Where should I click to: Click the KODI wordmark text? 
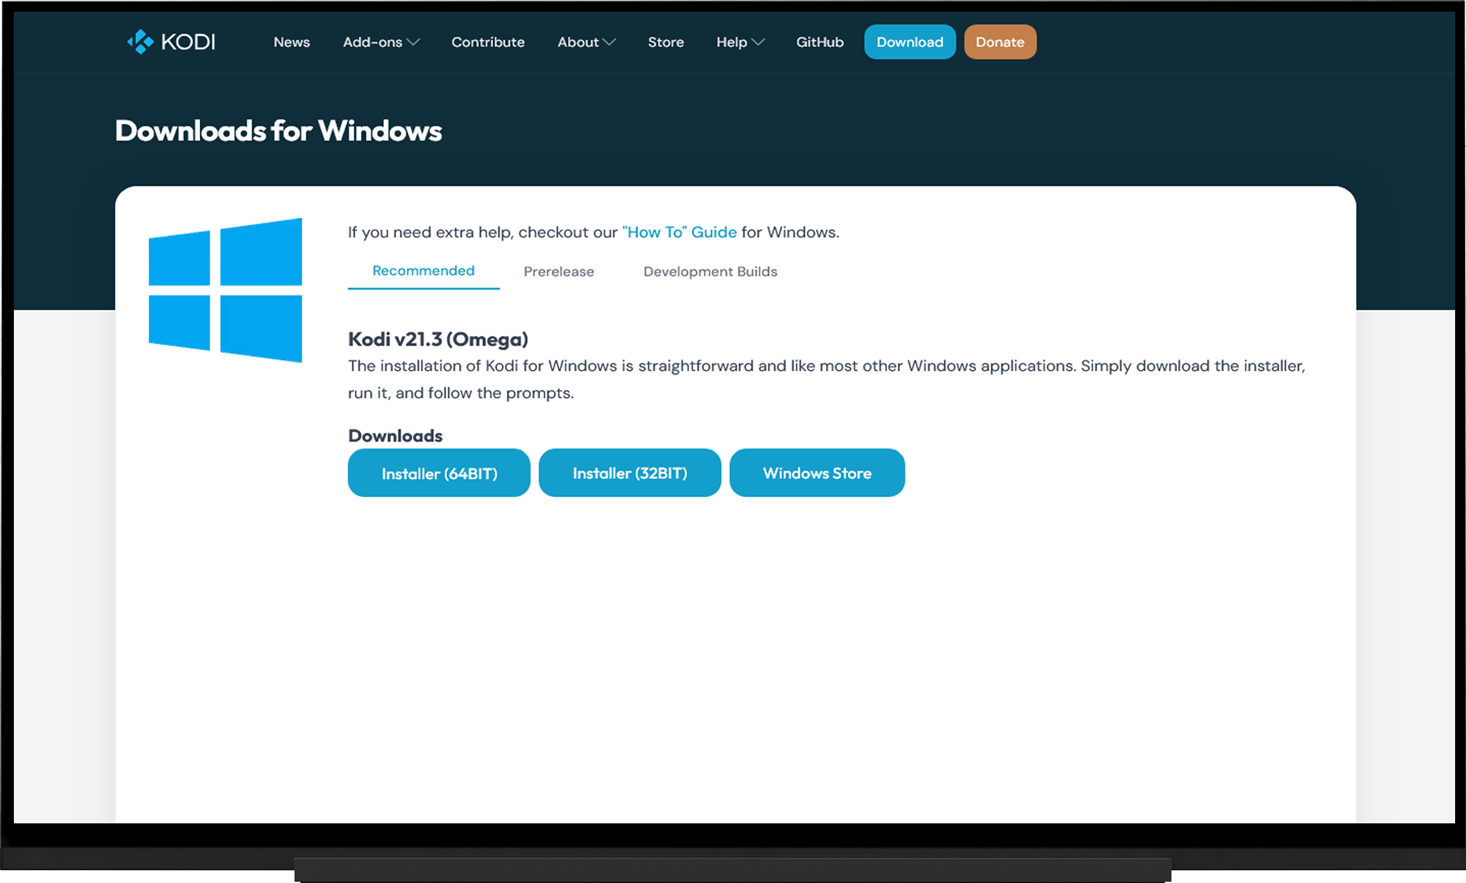pyautogui.click(x=188, y=42)
